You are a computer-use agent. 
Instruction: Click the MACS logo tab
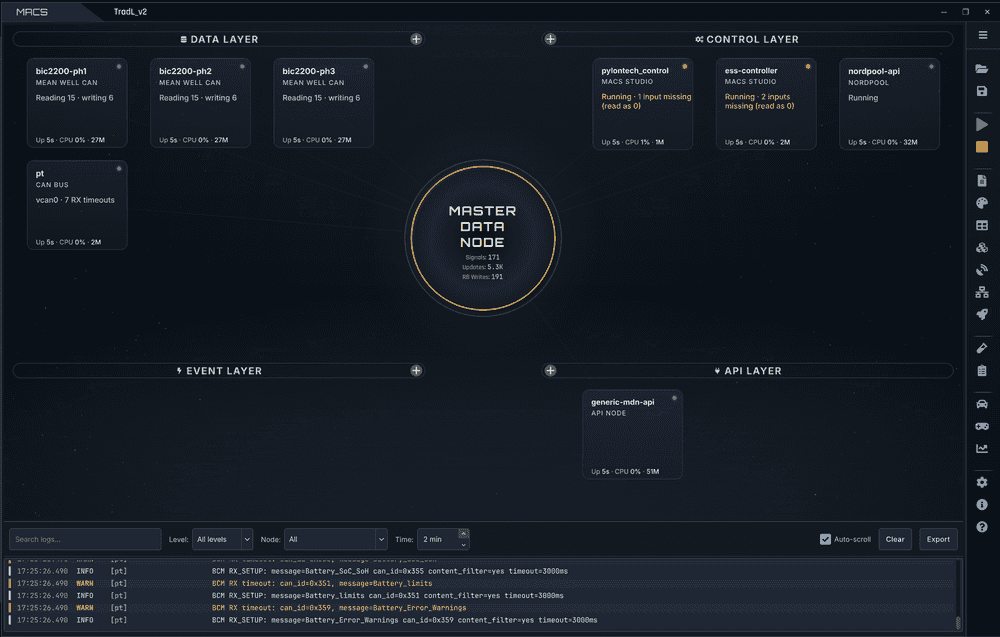[x=32, y=12]
